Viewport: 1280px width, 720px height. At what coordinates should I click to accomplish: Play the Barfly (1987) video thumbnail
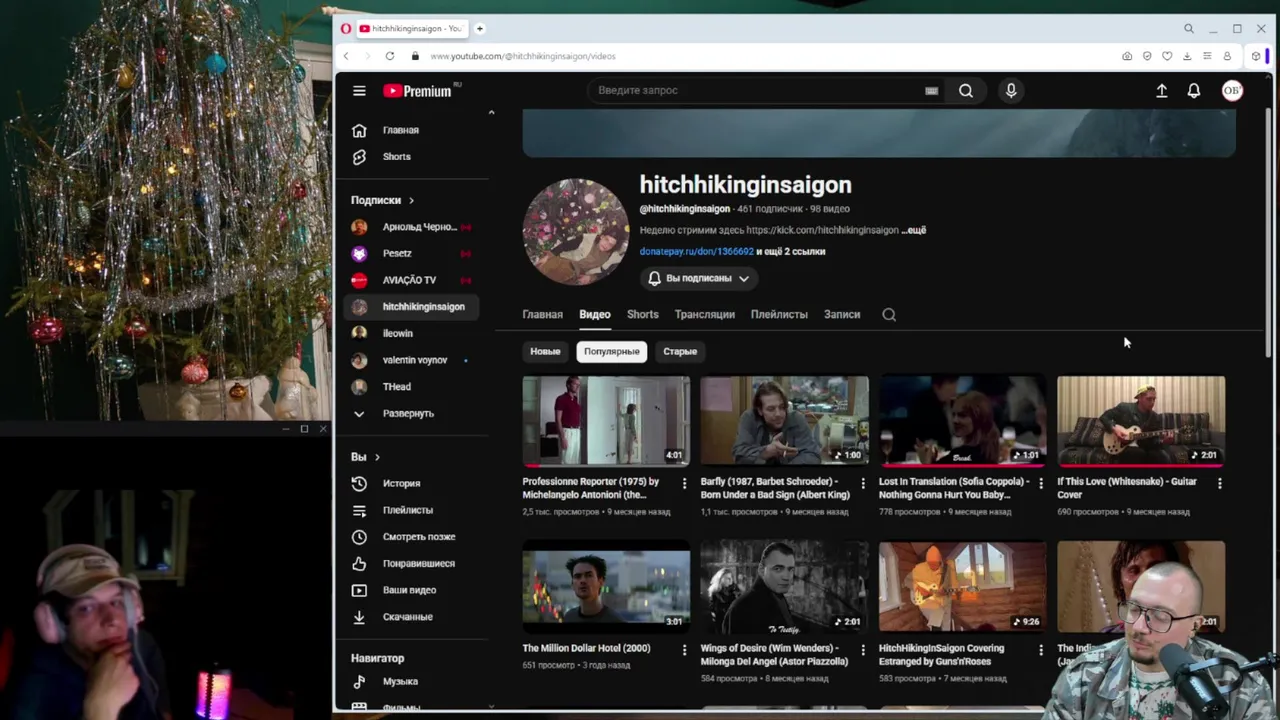click(x=785, y=421)
